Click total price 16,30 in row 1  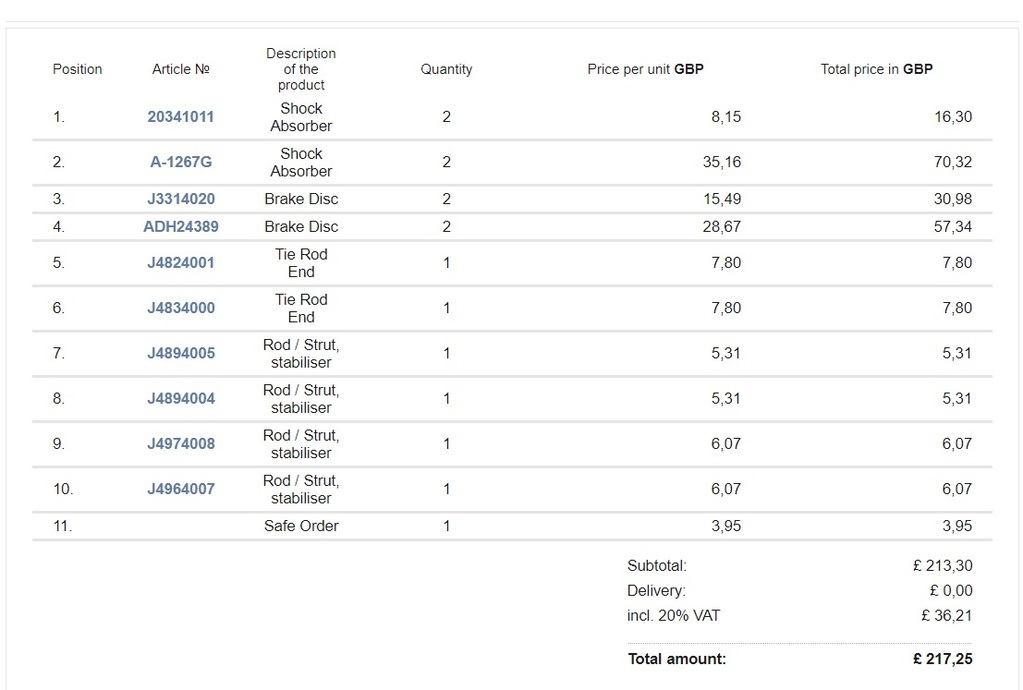tap(953, 117)
